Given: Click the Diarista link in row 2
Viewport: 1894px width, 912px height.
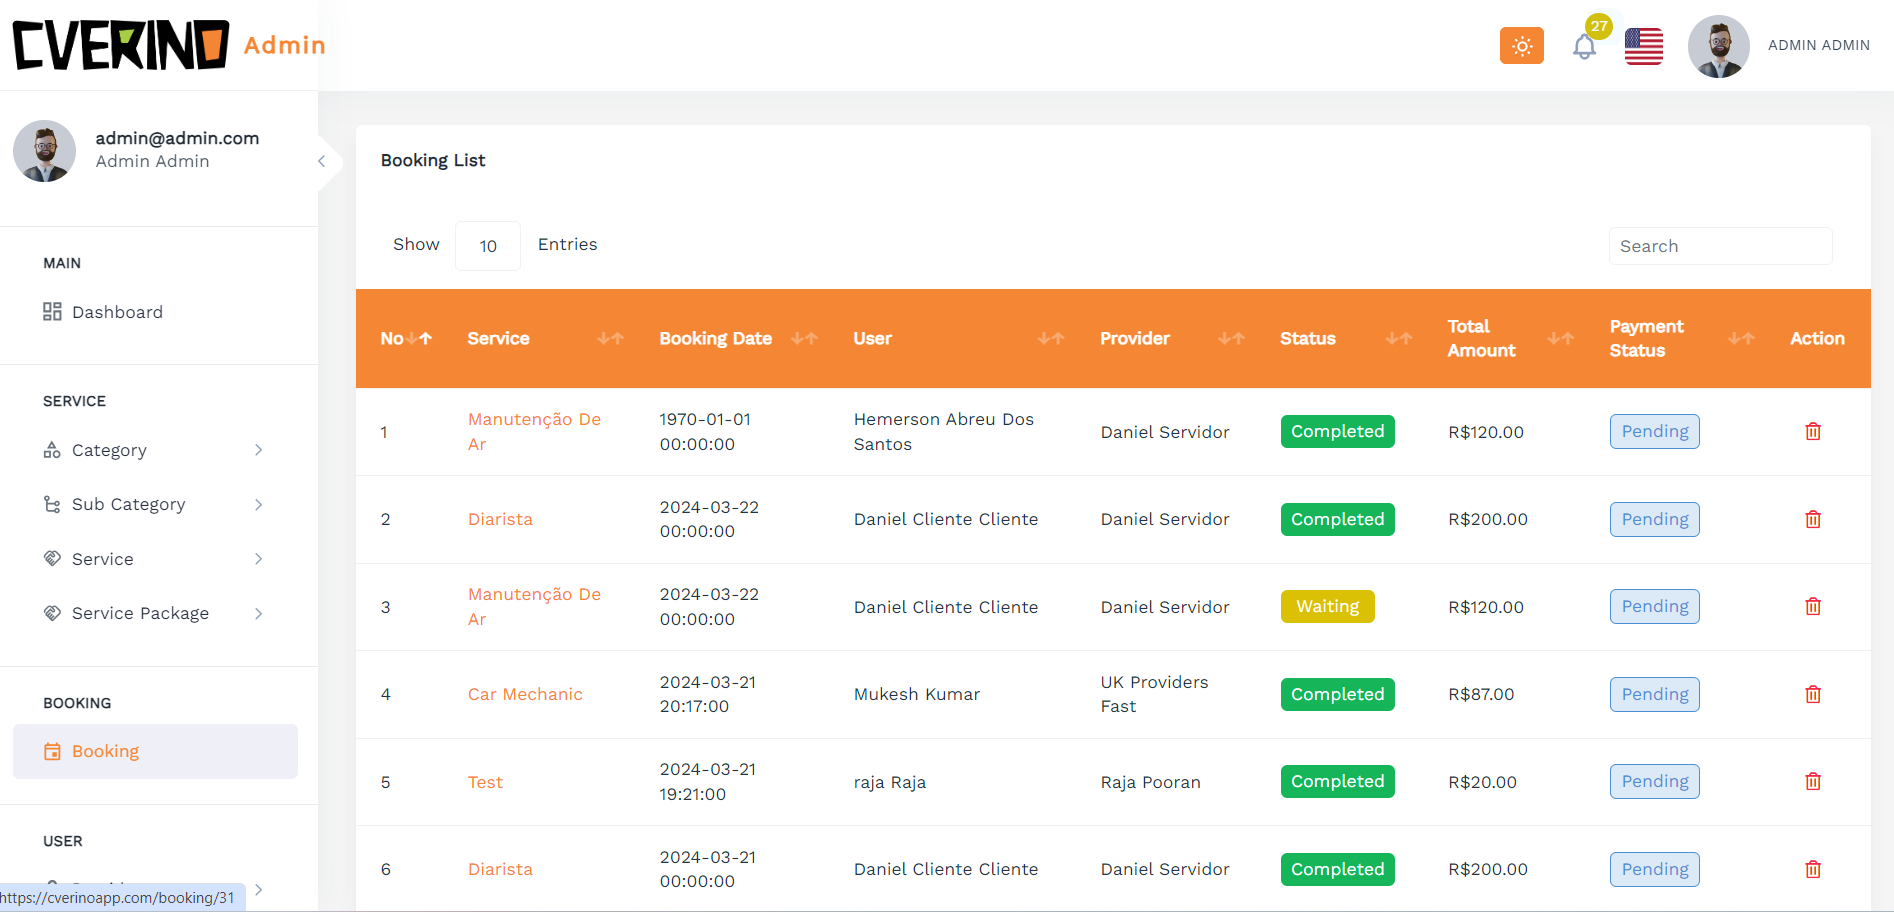Looking at the screenshot, I should pos(500,519).
